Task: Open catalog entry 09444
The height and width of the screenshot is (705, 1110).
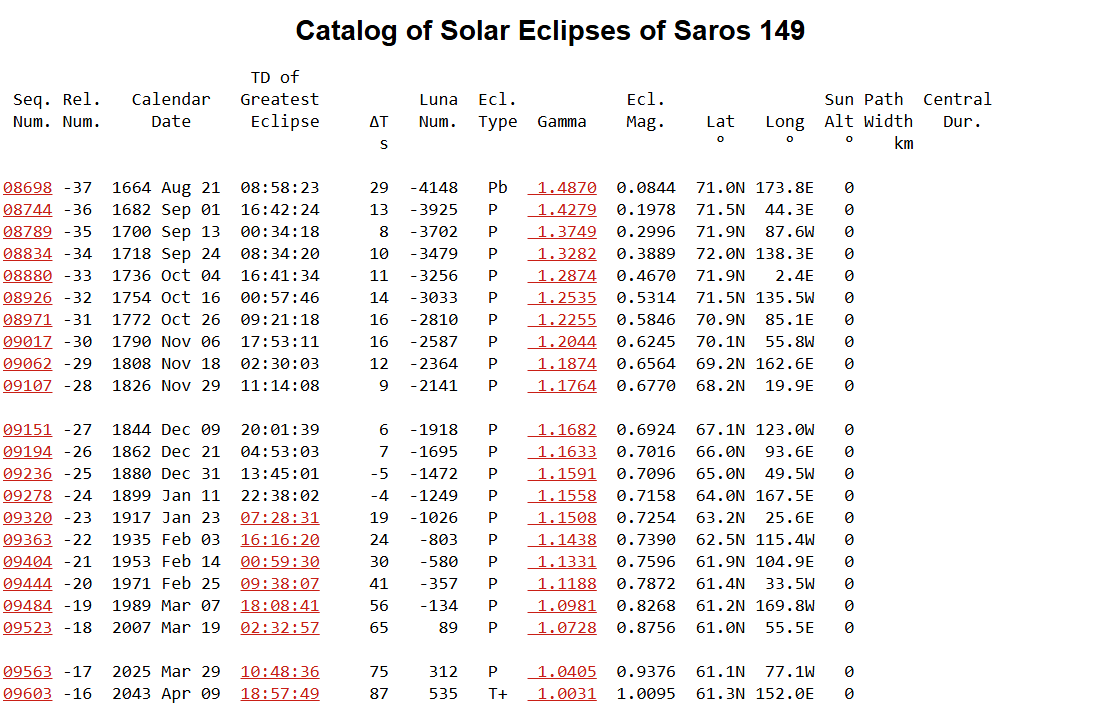Action: tap(28, 583)
